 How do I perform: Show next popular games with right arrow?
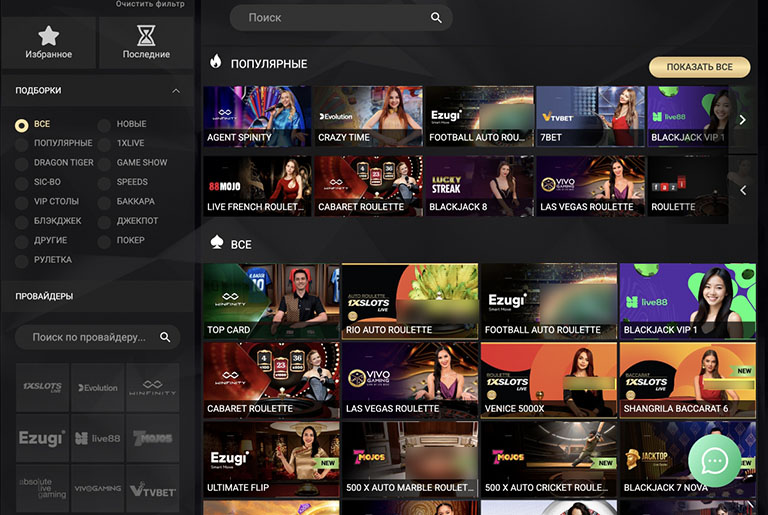click(743, 120)
